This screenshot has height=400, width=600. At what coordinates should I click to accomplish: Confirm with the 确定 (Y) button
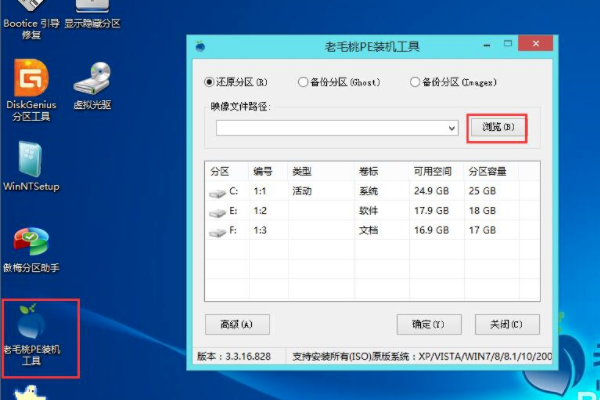429,325
